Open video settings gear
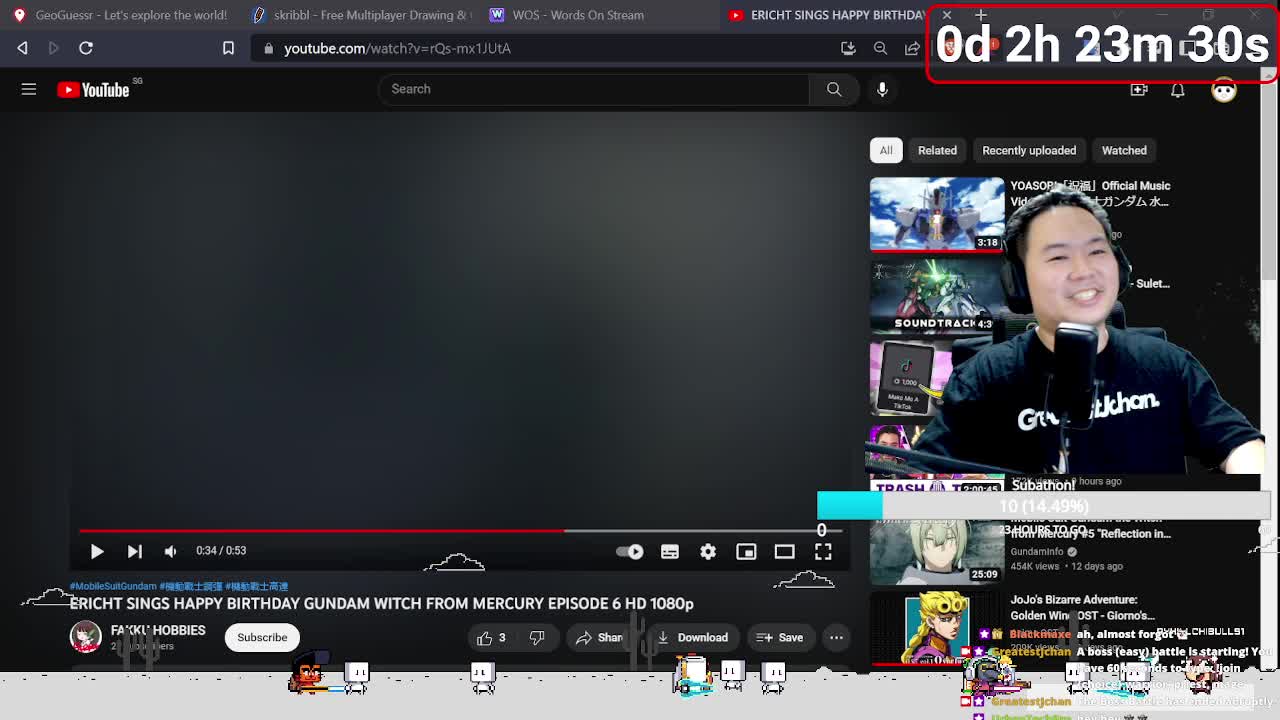Image resolution: width=1280 pixels, height=720 pixels. point(708,551)
